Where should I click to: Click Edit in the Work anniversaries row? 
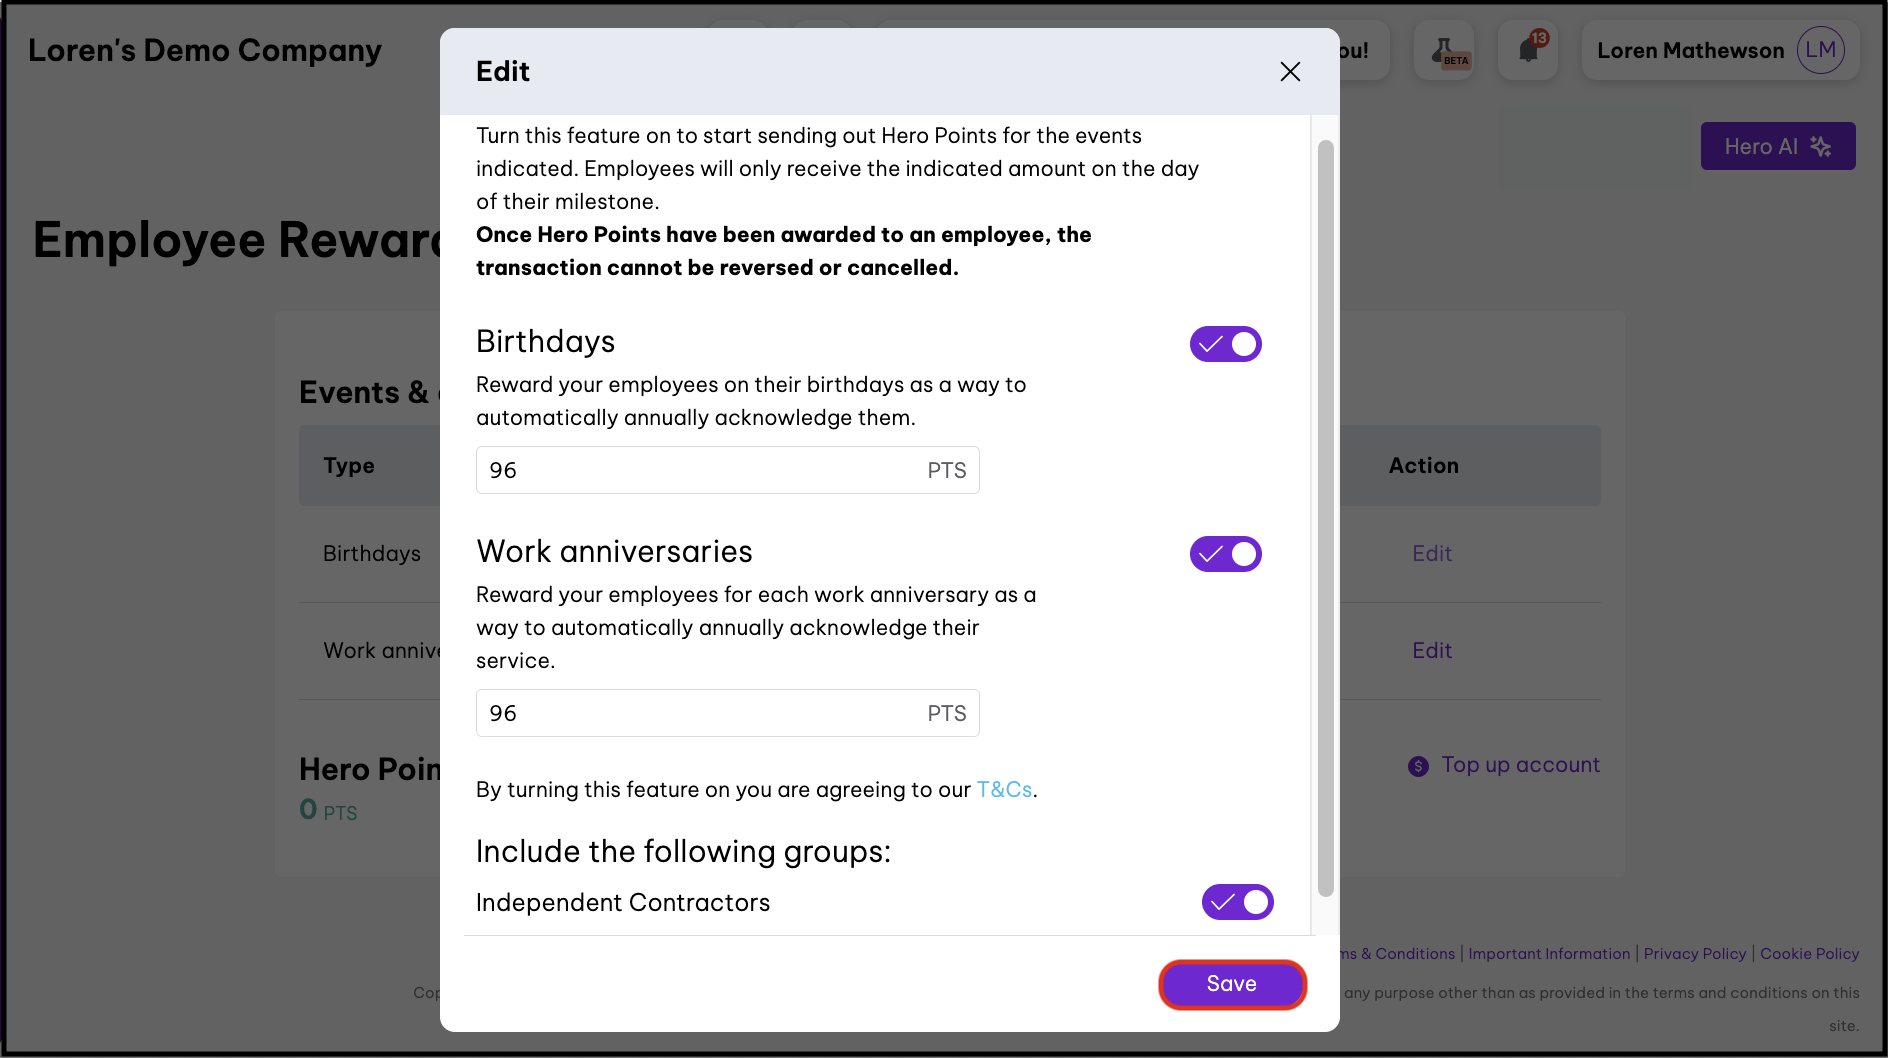click(1432, 651)
